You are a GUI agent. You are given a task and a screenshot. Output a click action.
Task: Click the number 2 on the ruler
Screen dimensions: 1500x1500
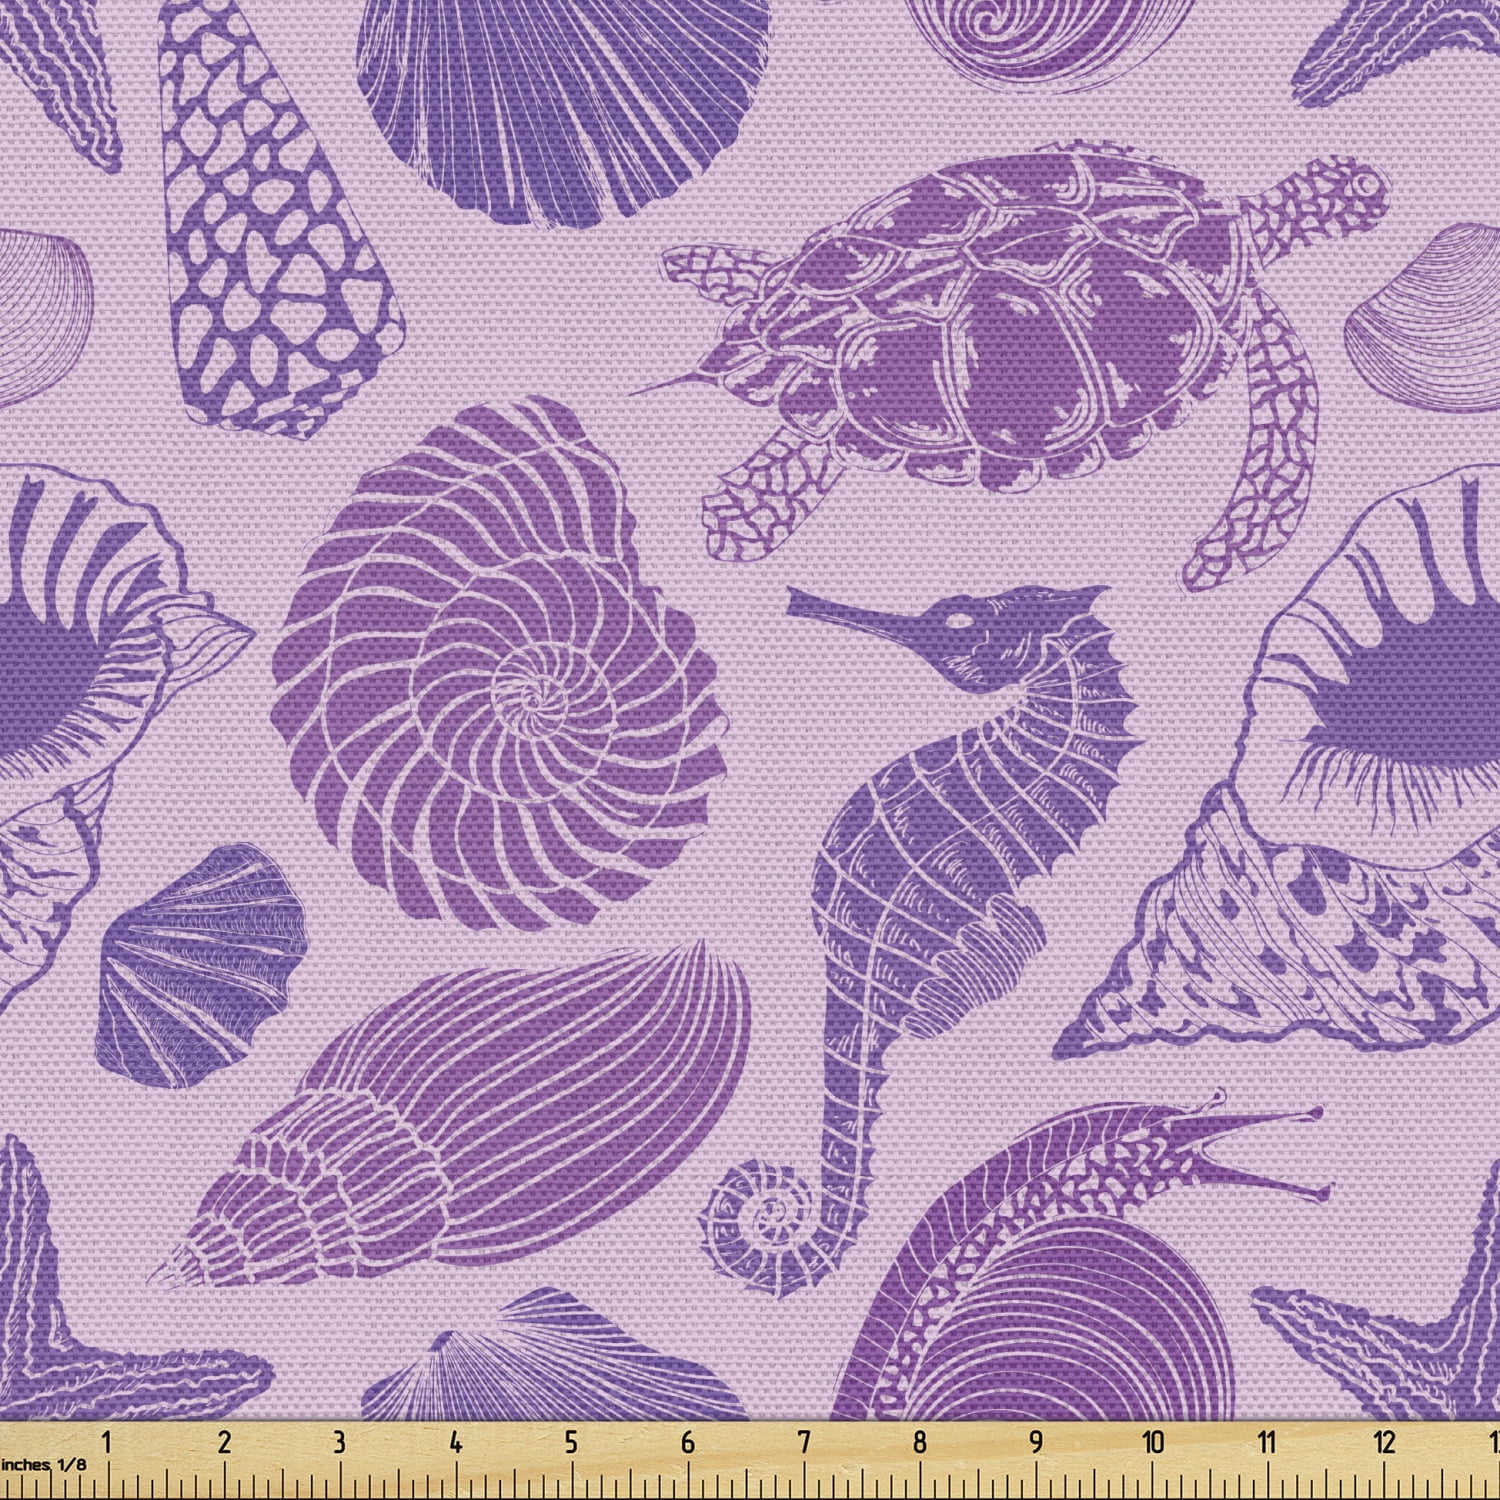coord(223,1442)
